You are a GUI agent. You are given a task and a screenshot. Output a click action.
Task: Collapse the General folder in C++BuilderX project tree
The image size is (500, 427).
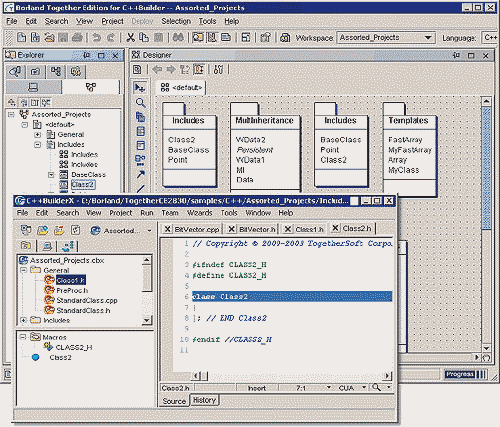click(23, 270)
